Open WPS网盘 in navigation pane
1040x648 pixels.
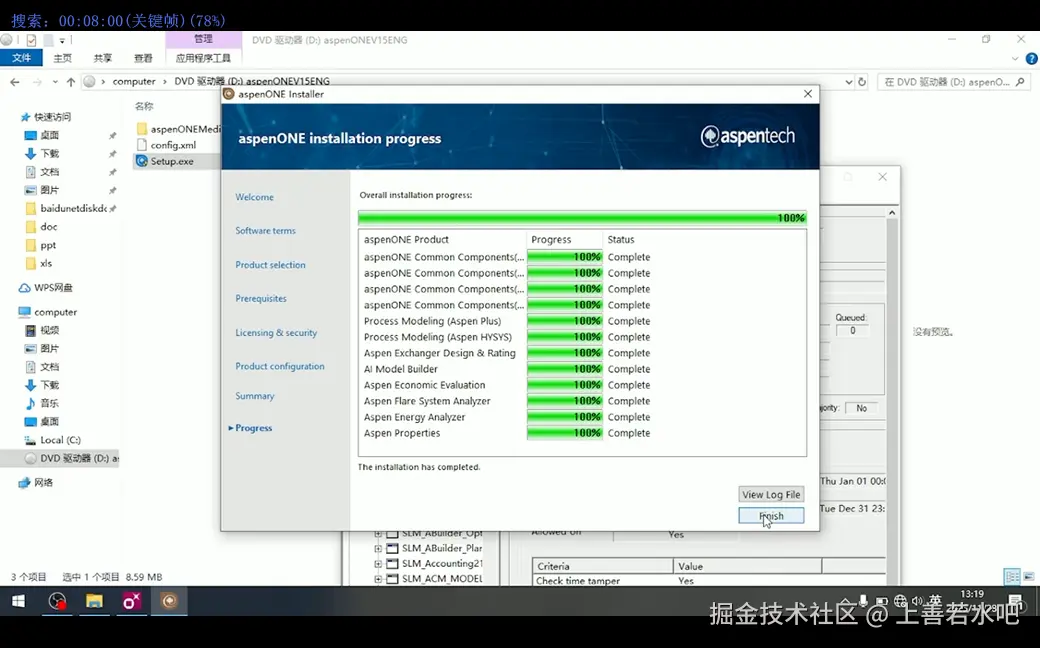45,288
